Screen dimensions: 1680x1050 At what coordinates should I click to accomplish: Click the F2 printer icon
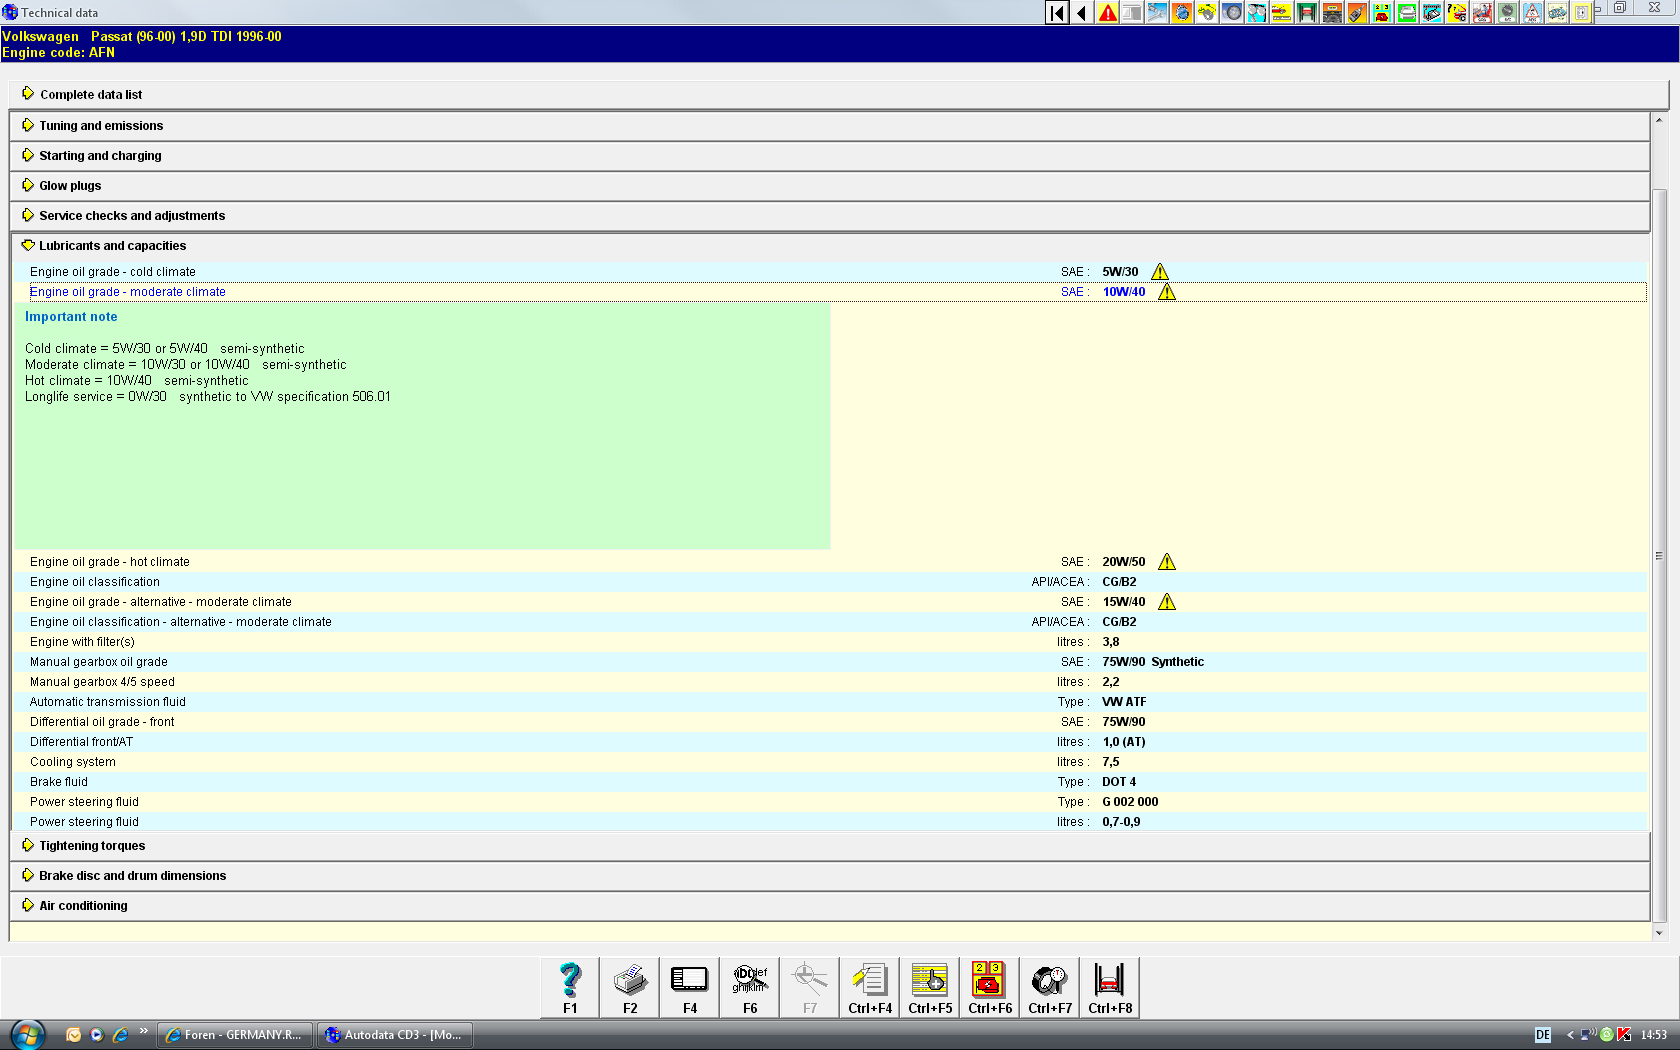point(630,981)
